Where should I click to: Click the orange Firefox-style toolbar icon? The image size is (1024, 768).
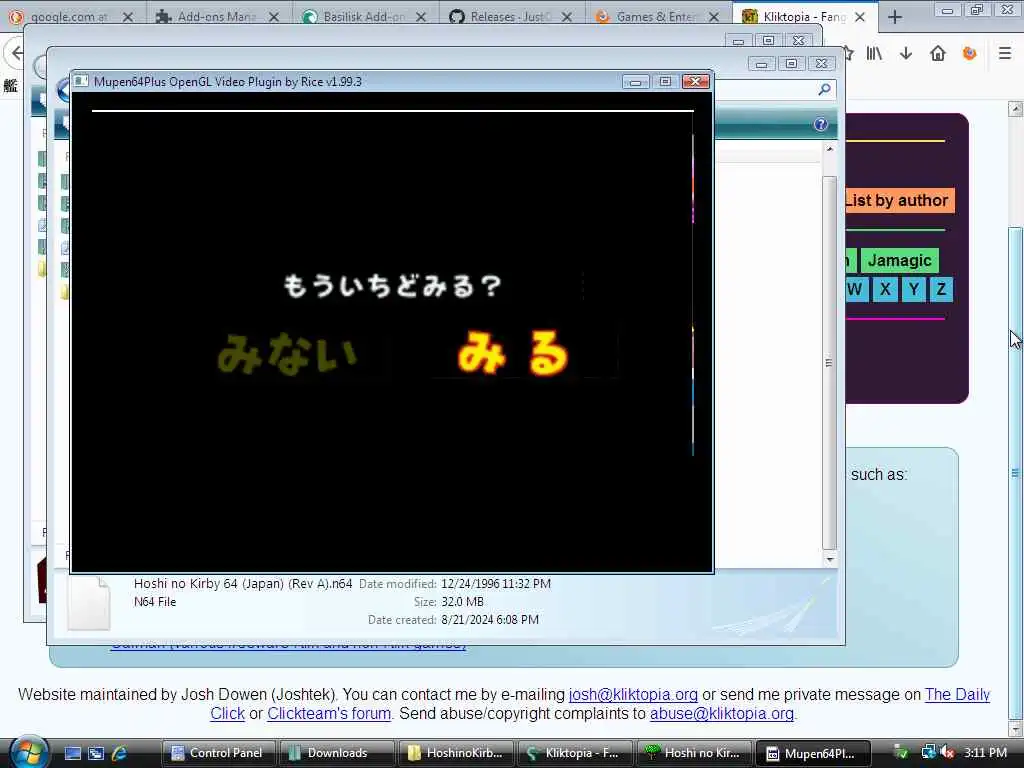pos(970,54)
